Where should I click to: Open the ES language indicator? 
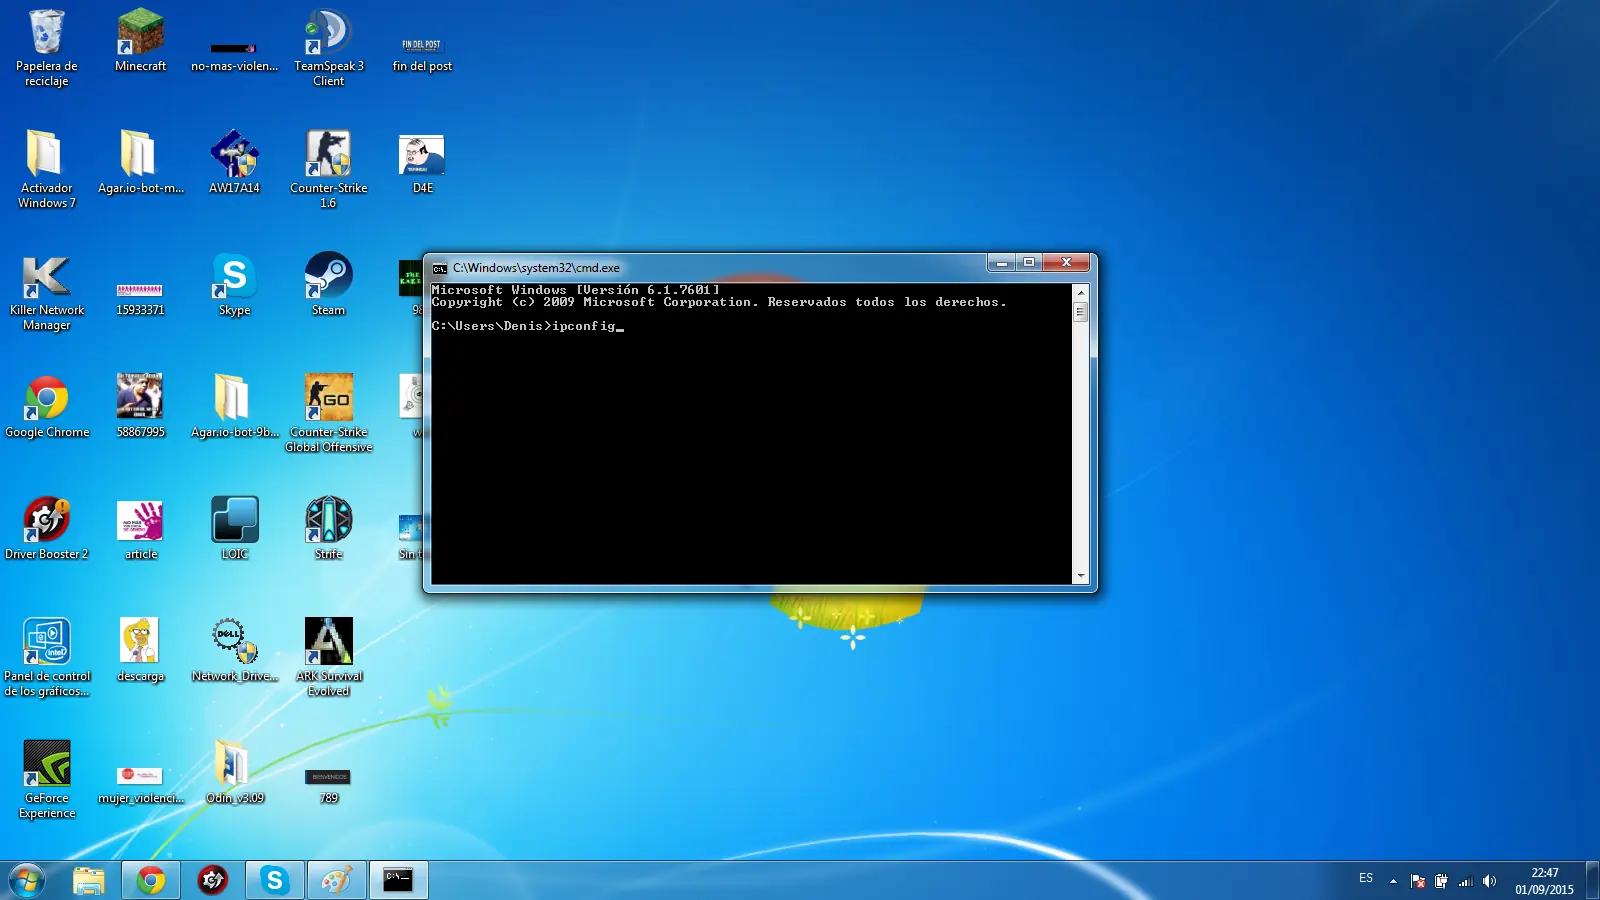(x=1366, y=878)
